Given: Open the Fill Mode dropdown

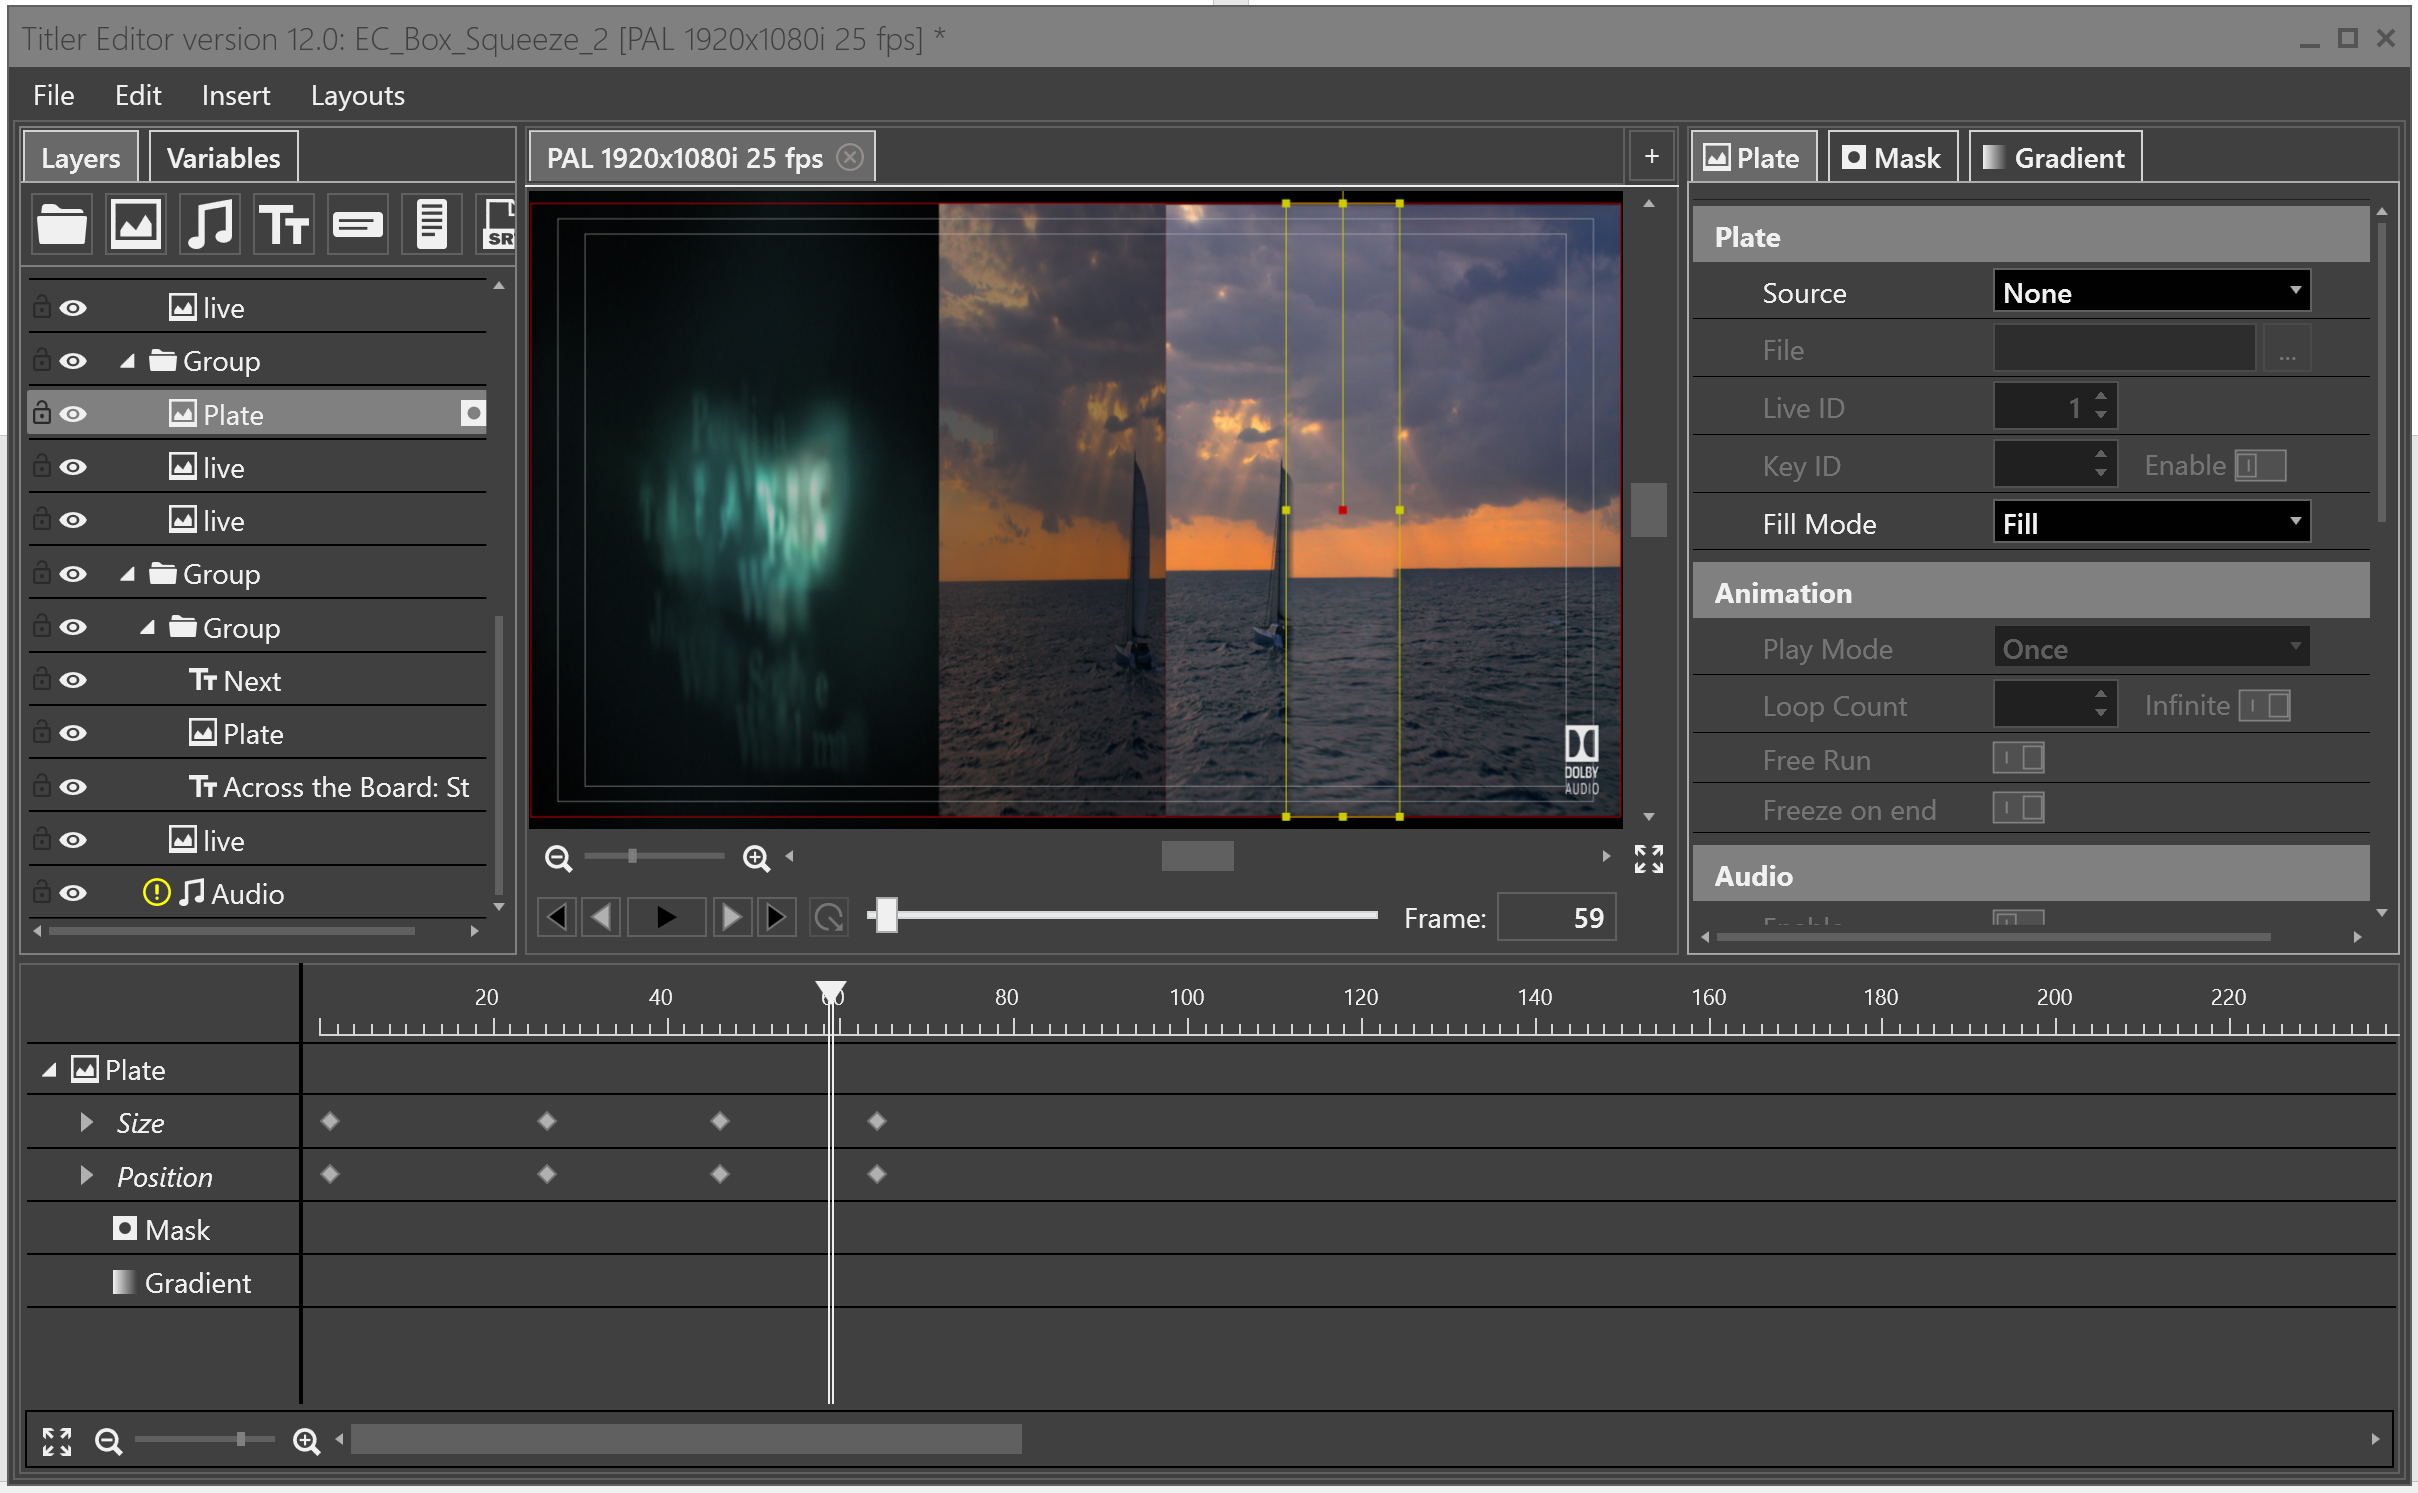Looking at the screenshot, I should coord(2151,523).
